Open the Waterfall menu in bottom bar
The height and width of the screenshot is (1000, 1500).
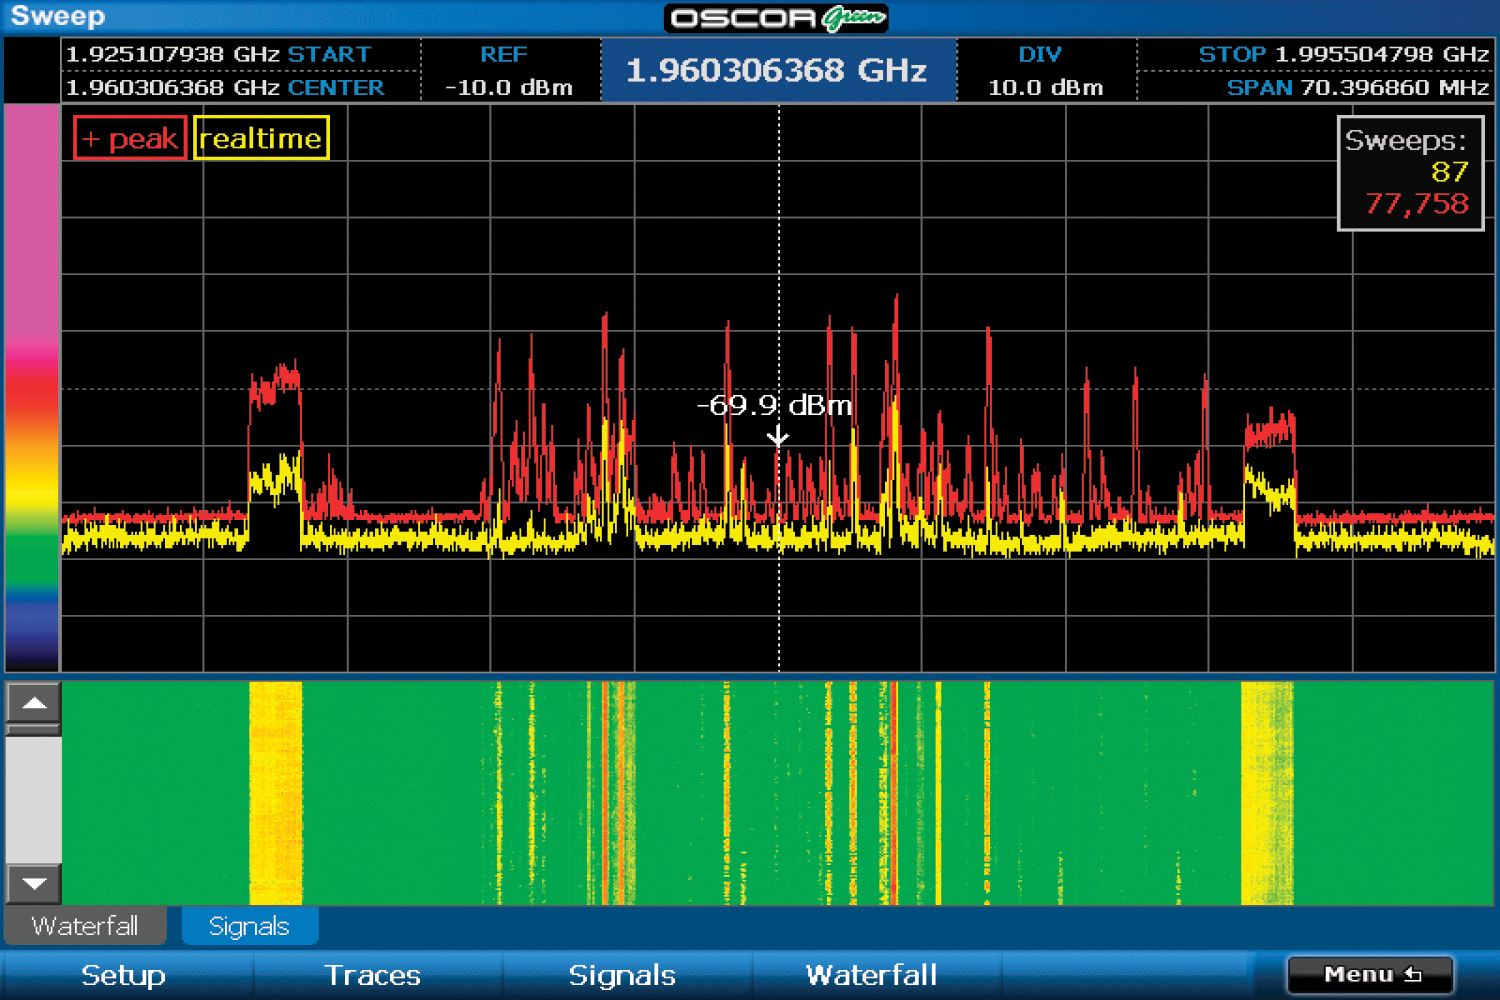coord(871,975)
